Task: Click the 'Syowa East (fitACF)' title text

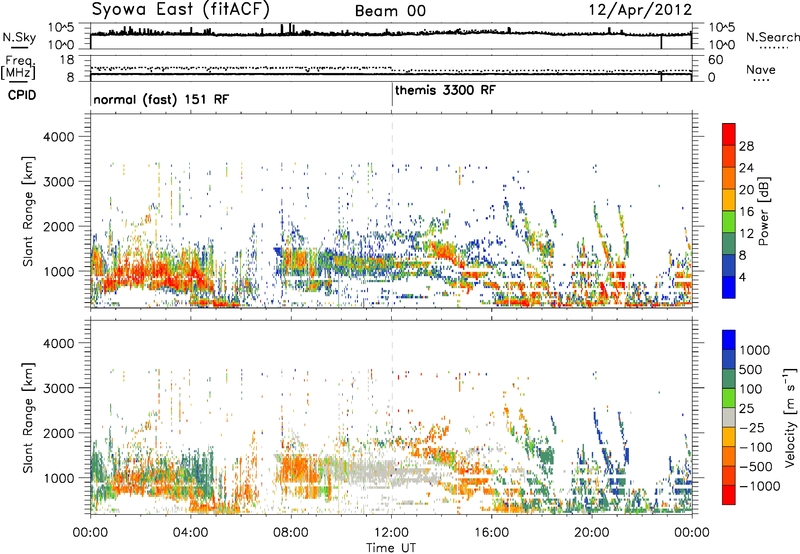Action: point(180,9)
